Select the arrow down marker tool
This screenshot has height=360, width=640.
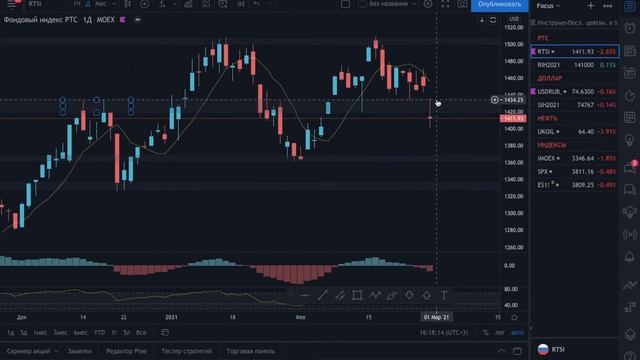[x=409, y=296]
